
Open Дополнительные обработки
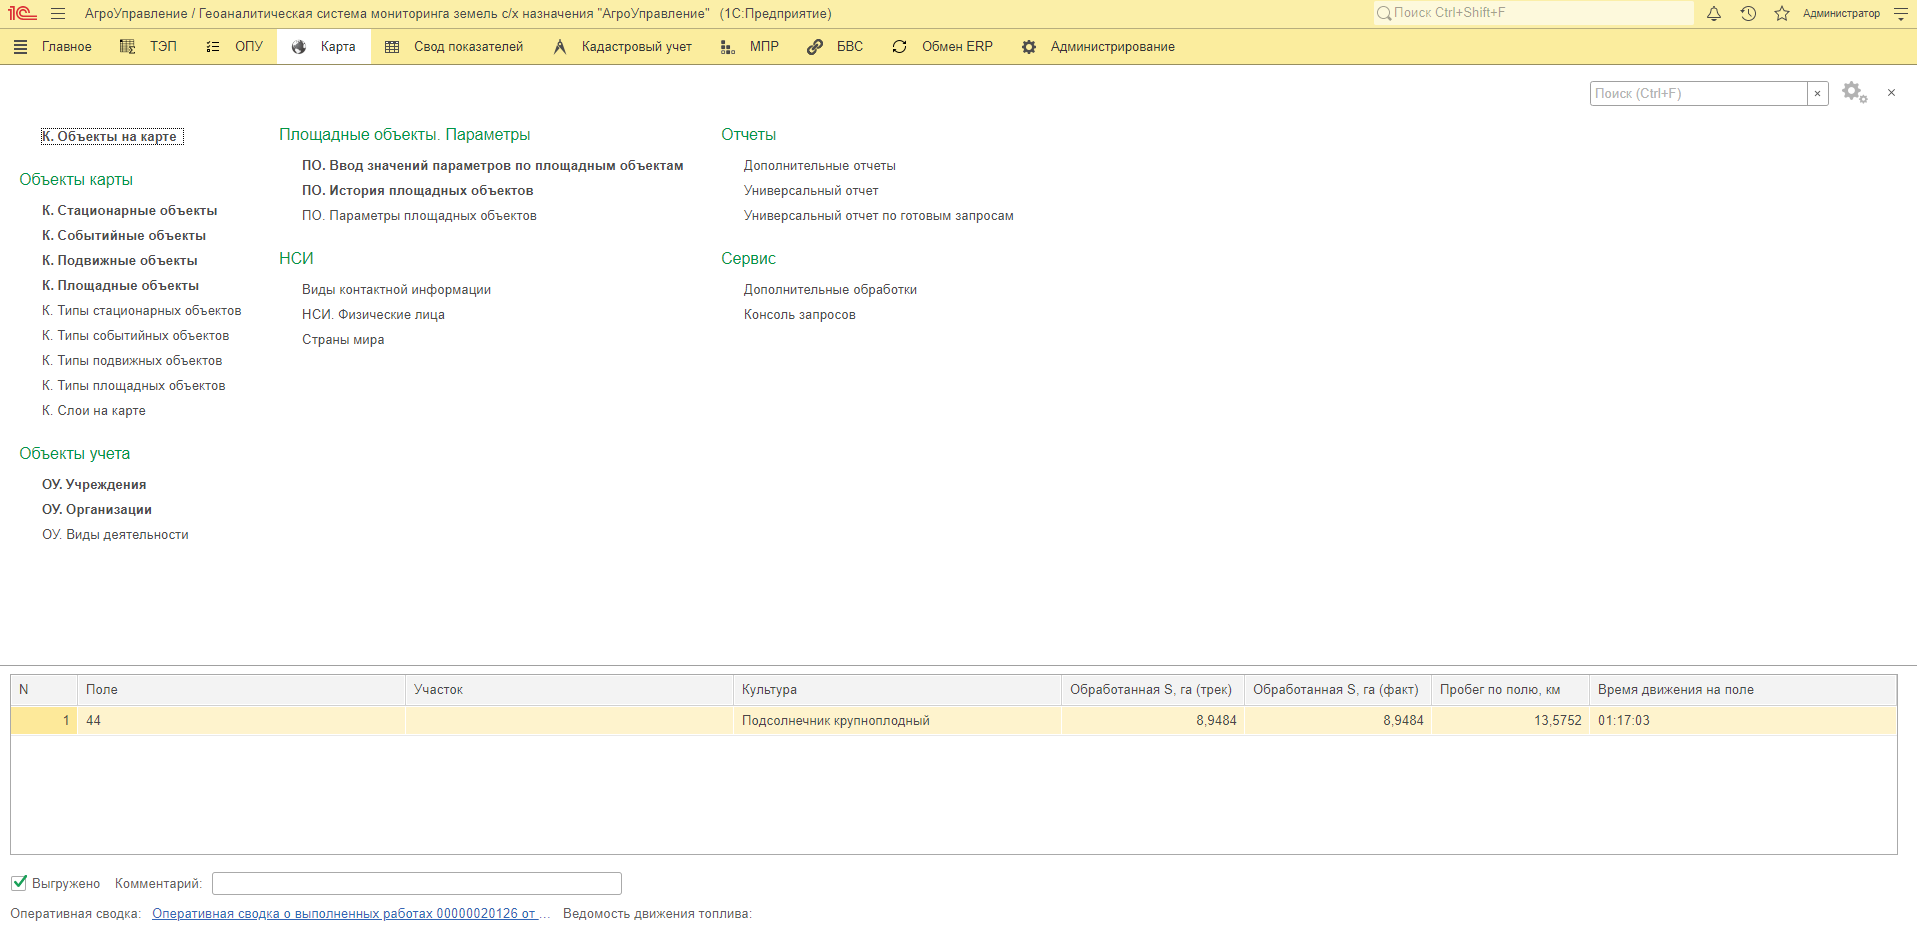830,290
